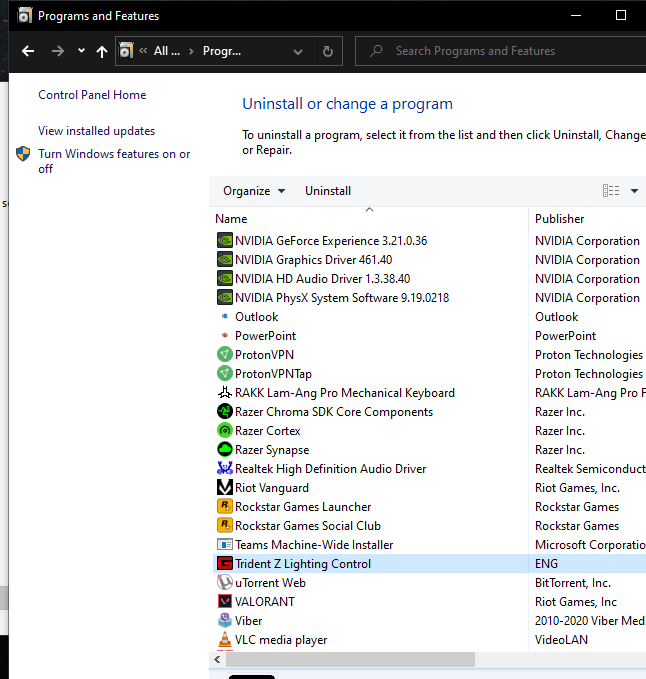Open Turn Windows features on or off
Viewport: 646px width, 679px height.
pyautogui.click(x=114, y=161)
